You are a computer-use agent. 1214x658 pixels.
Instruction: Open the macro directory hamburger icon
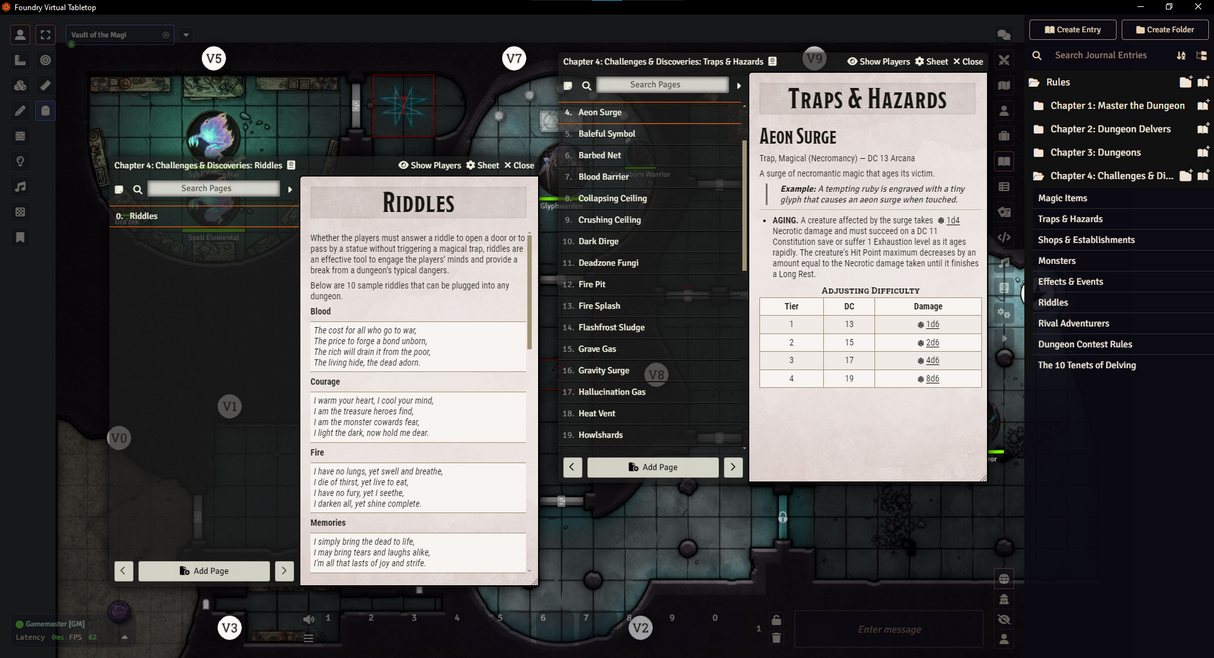(x=307, y=639)
